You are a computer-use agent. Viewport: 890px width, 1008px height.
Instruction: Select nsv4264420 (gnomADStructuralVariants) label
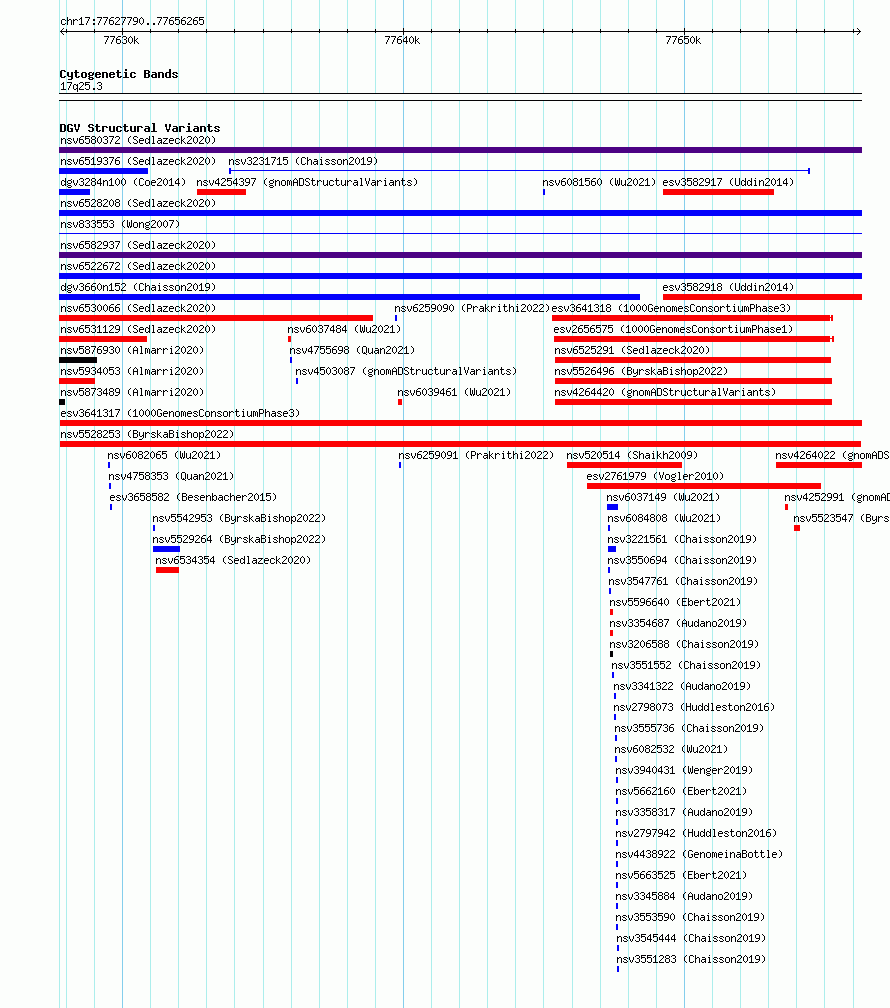tap(665, 392)
